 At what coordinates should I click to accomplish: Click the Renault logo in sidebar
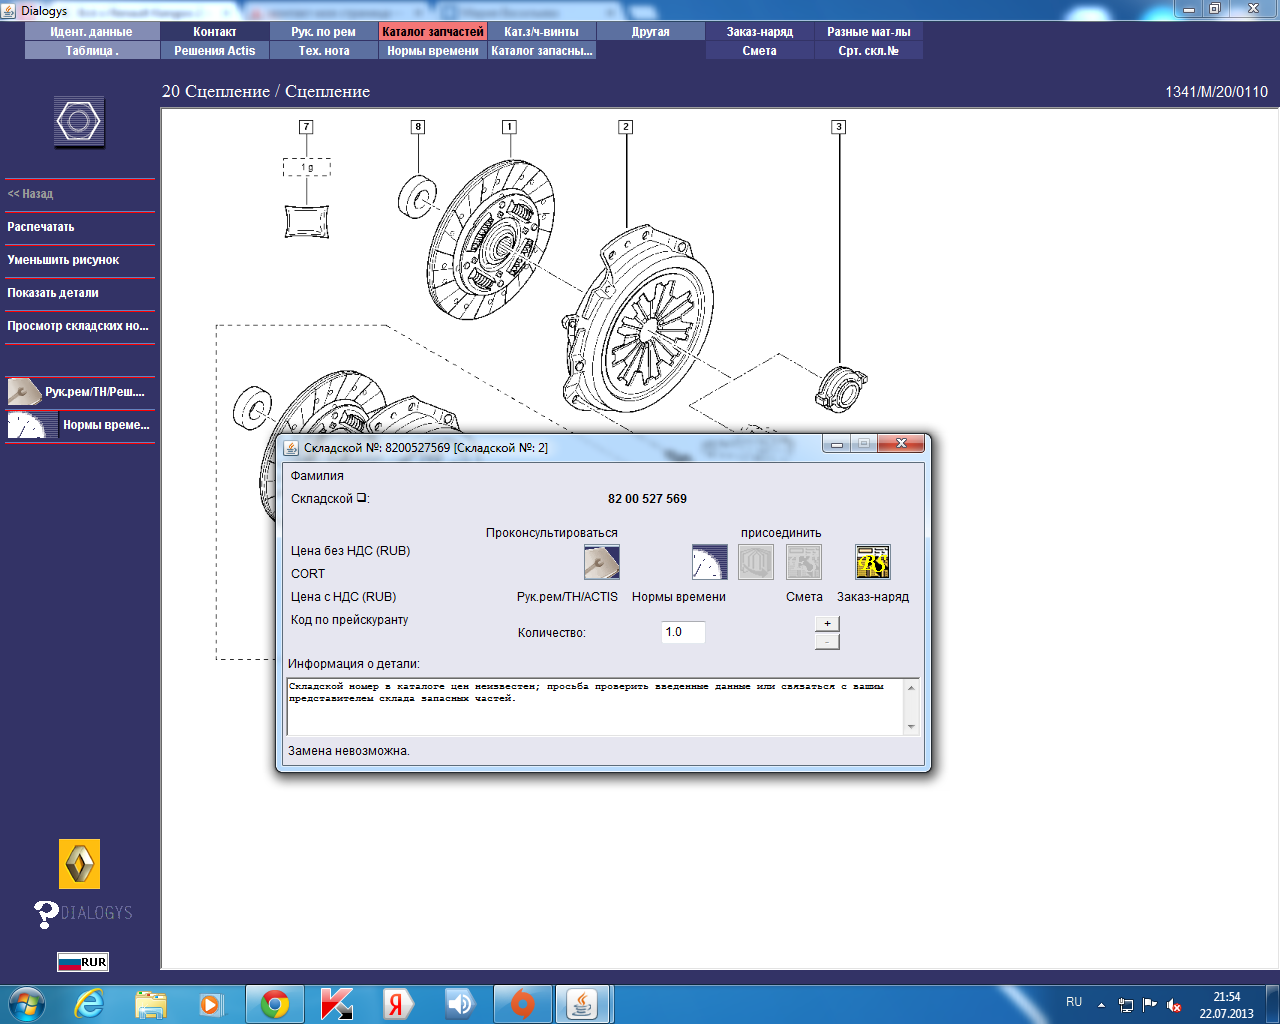79,864
